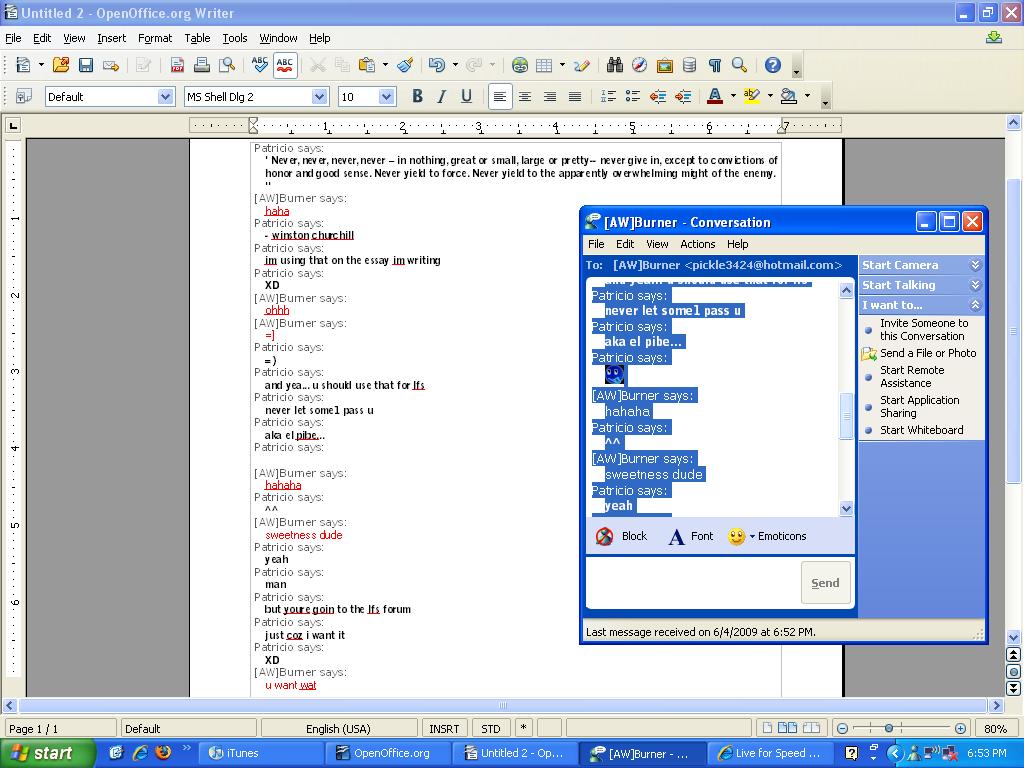Screen dimensions: 1024x768
Task: Toggle Bold formatting
Action: (x=417, y=97)
